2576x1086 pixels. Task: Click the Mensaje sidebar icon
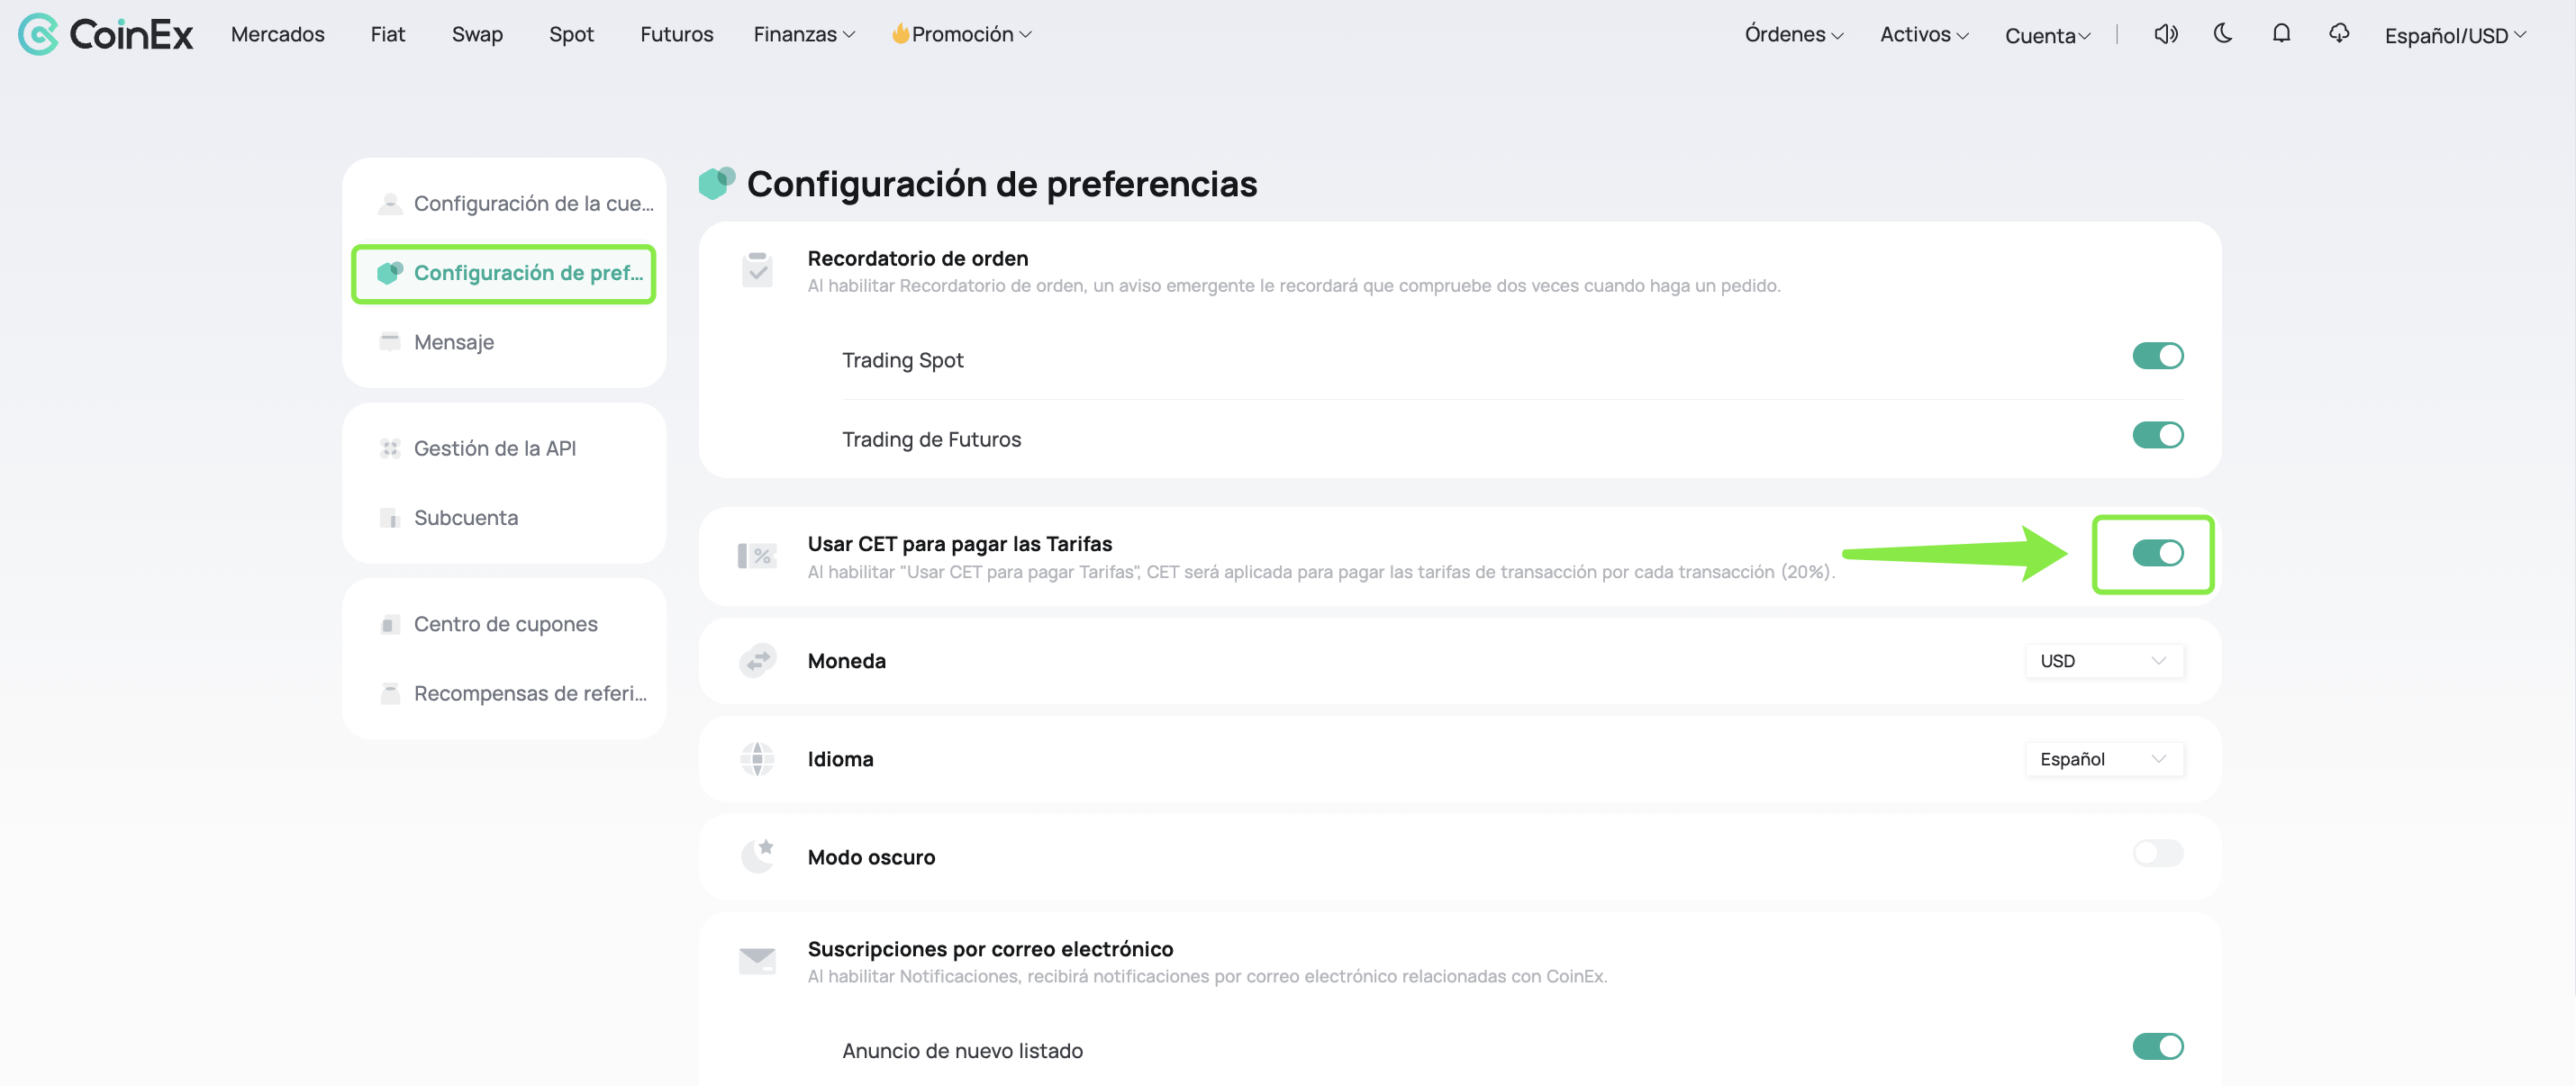click(390, 342)
